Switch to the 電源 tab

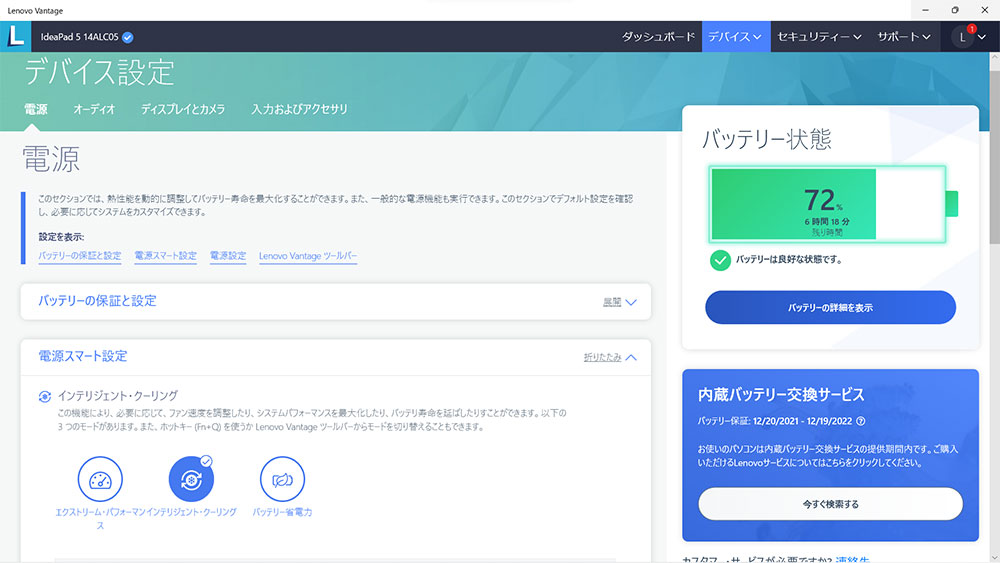[x=36, y=109]
